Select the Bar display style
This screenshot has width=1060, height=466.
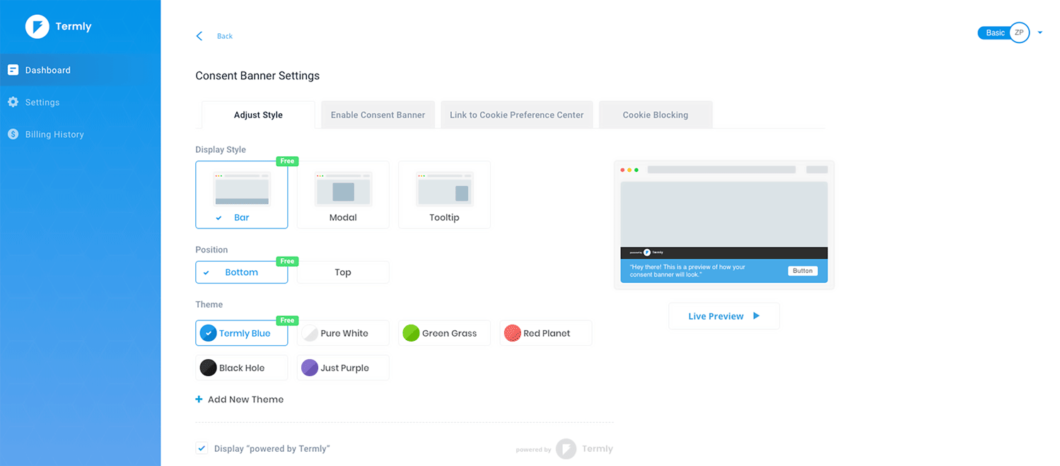tap(241, 195)
